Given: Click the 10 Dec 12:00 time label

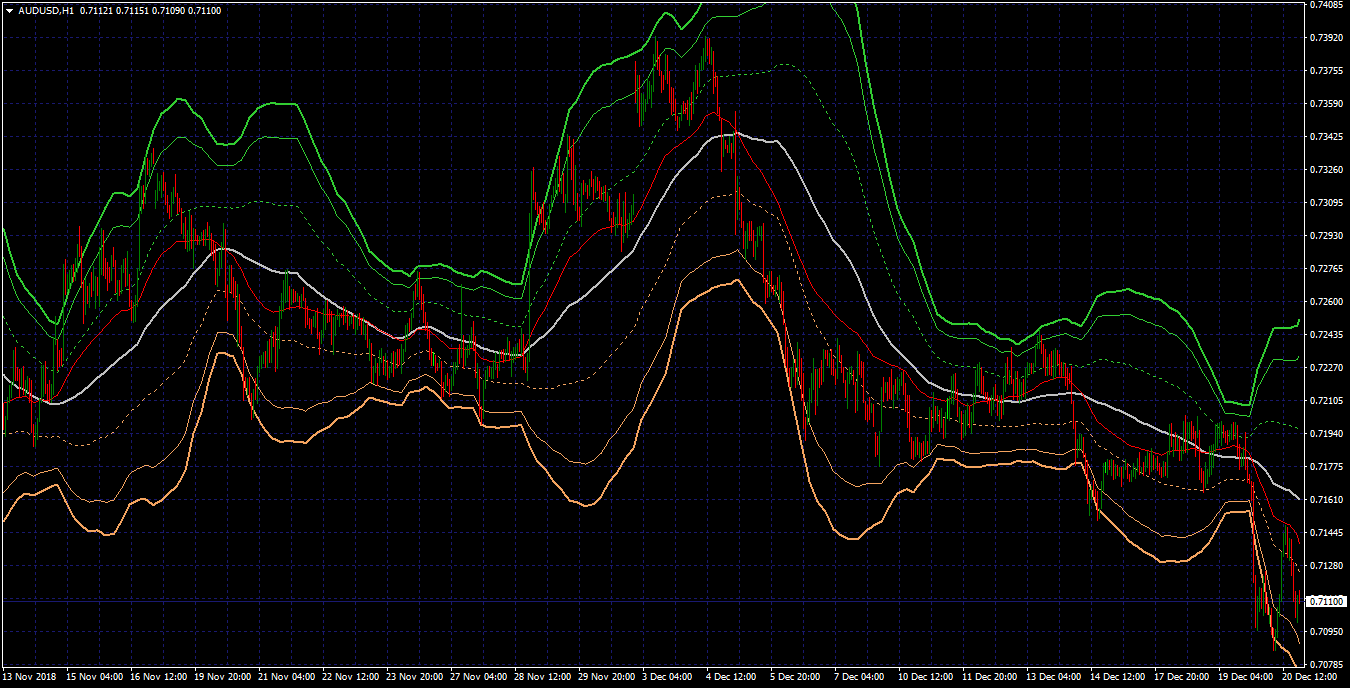Looking at the screenshot, I should click(926, 677).
